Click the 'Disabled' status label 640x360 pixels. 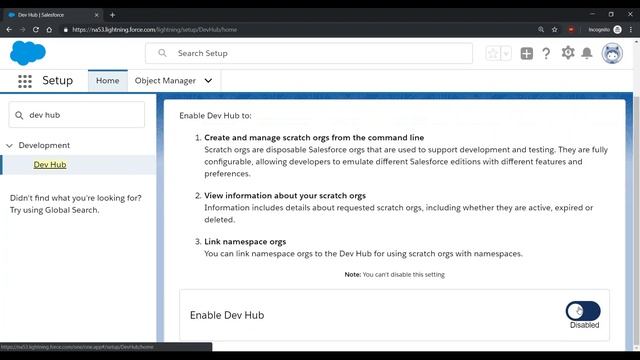point(584,325)
